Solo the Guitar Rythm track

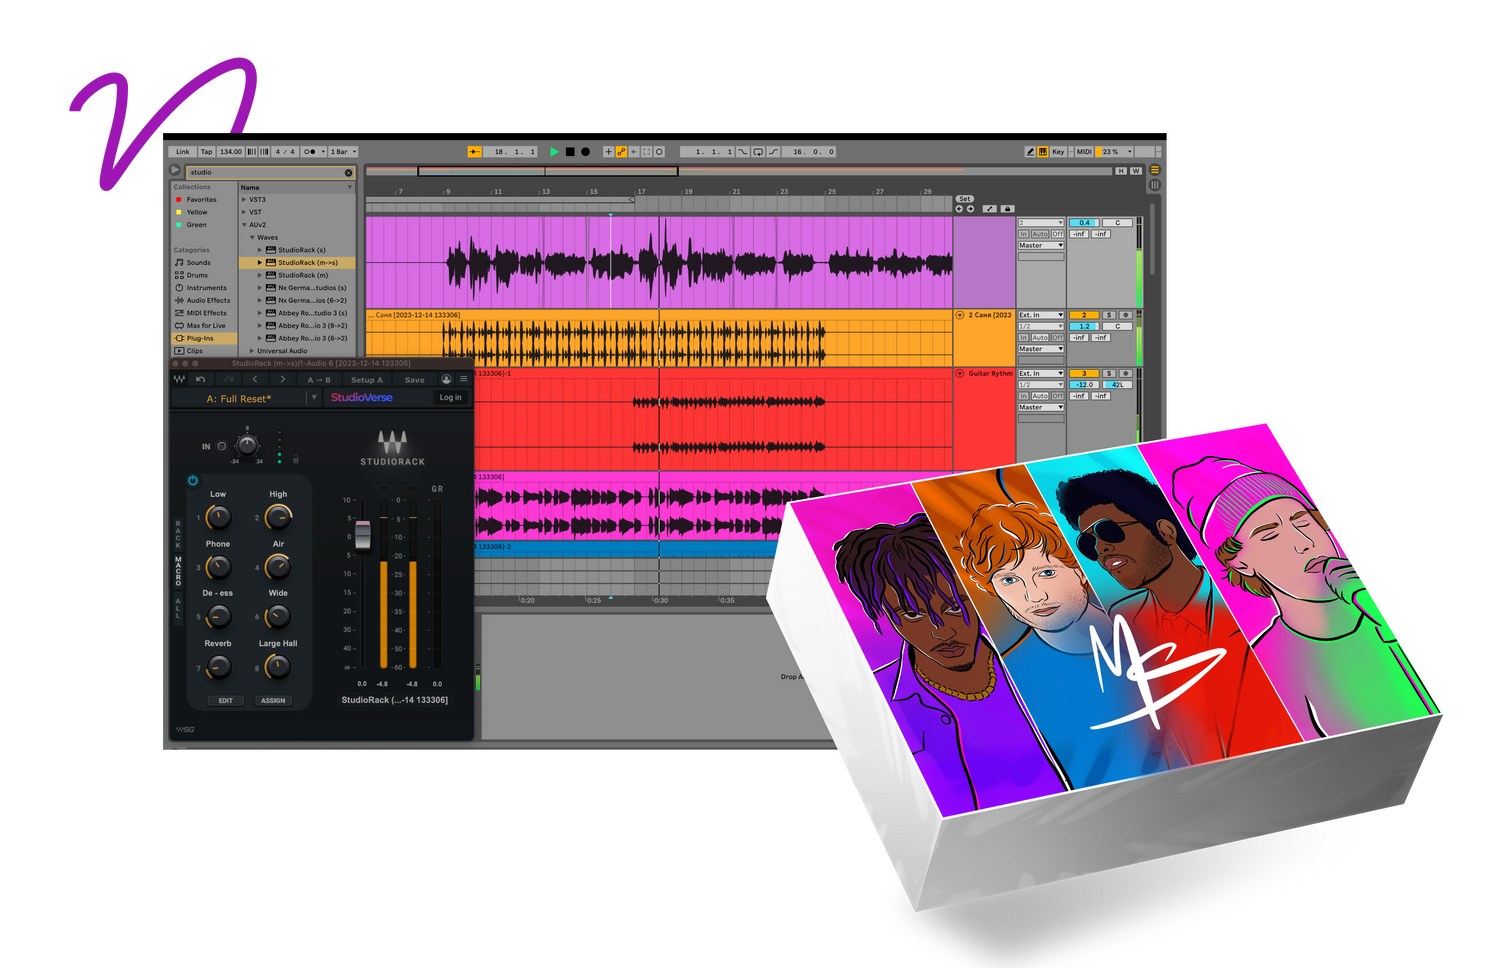[1108, 373]
